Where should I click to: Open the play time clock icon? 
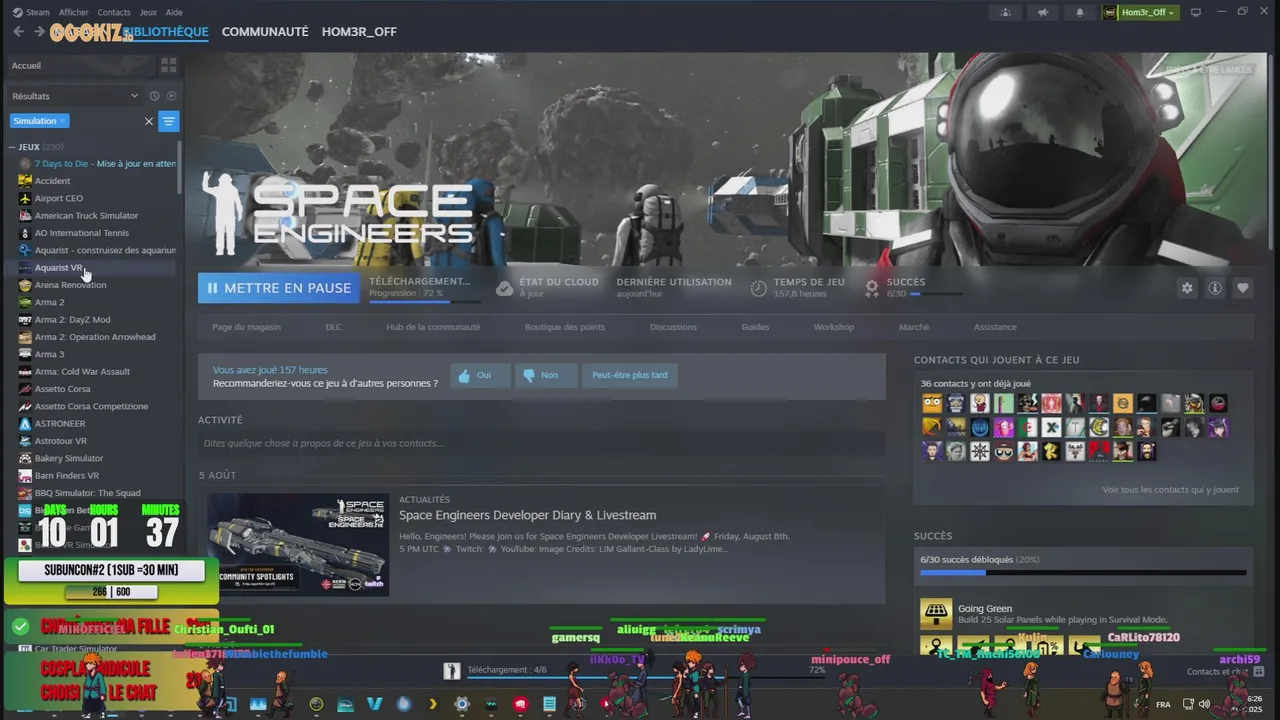coord(759,288)
